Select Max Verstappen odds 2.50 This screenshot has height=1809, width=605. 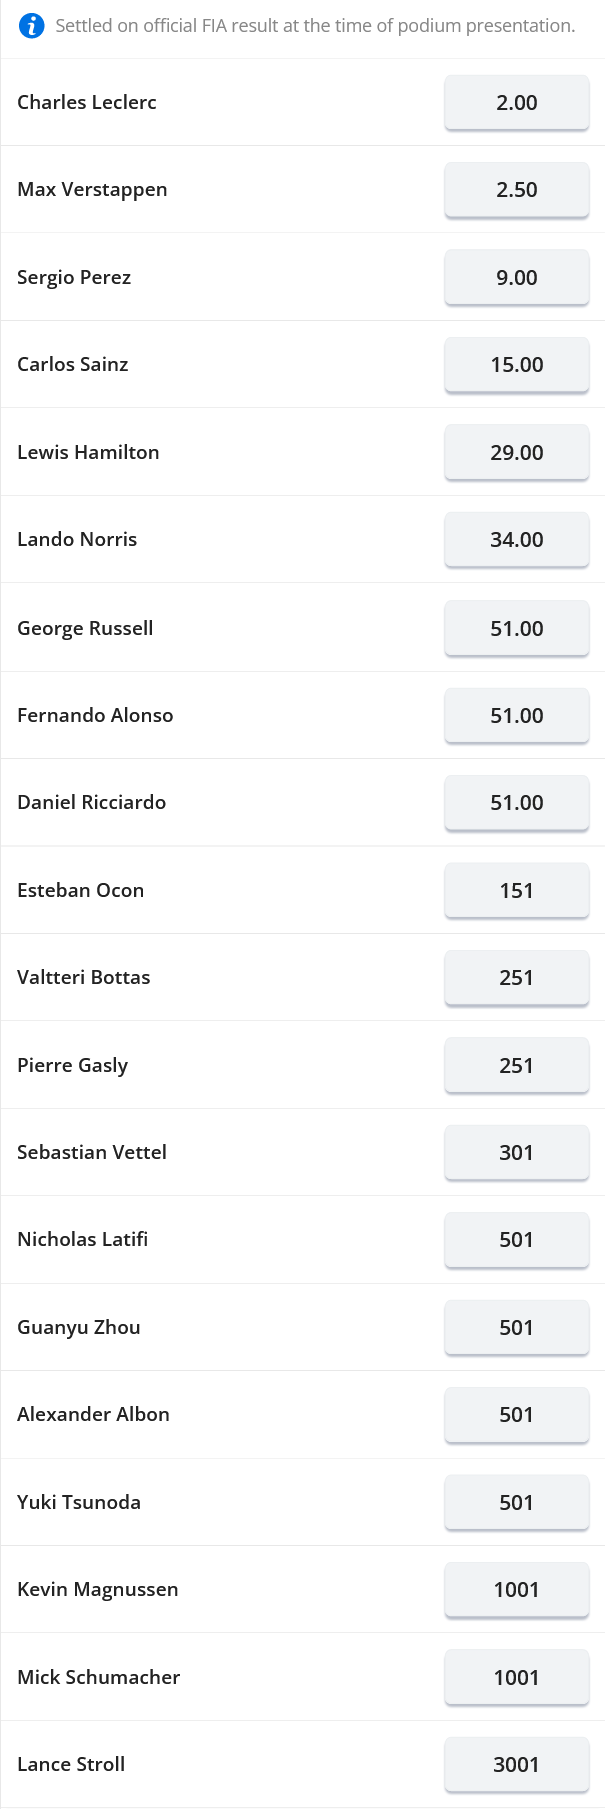point(516,190)
